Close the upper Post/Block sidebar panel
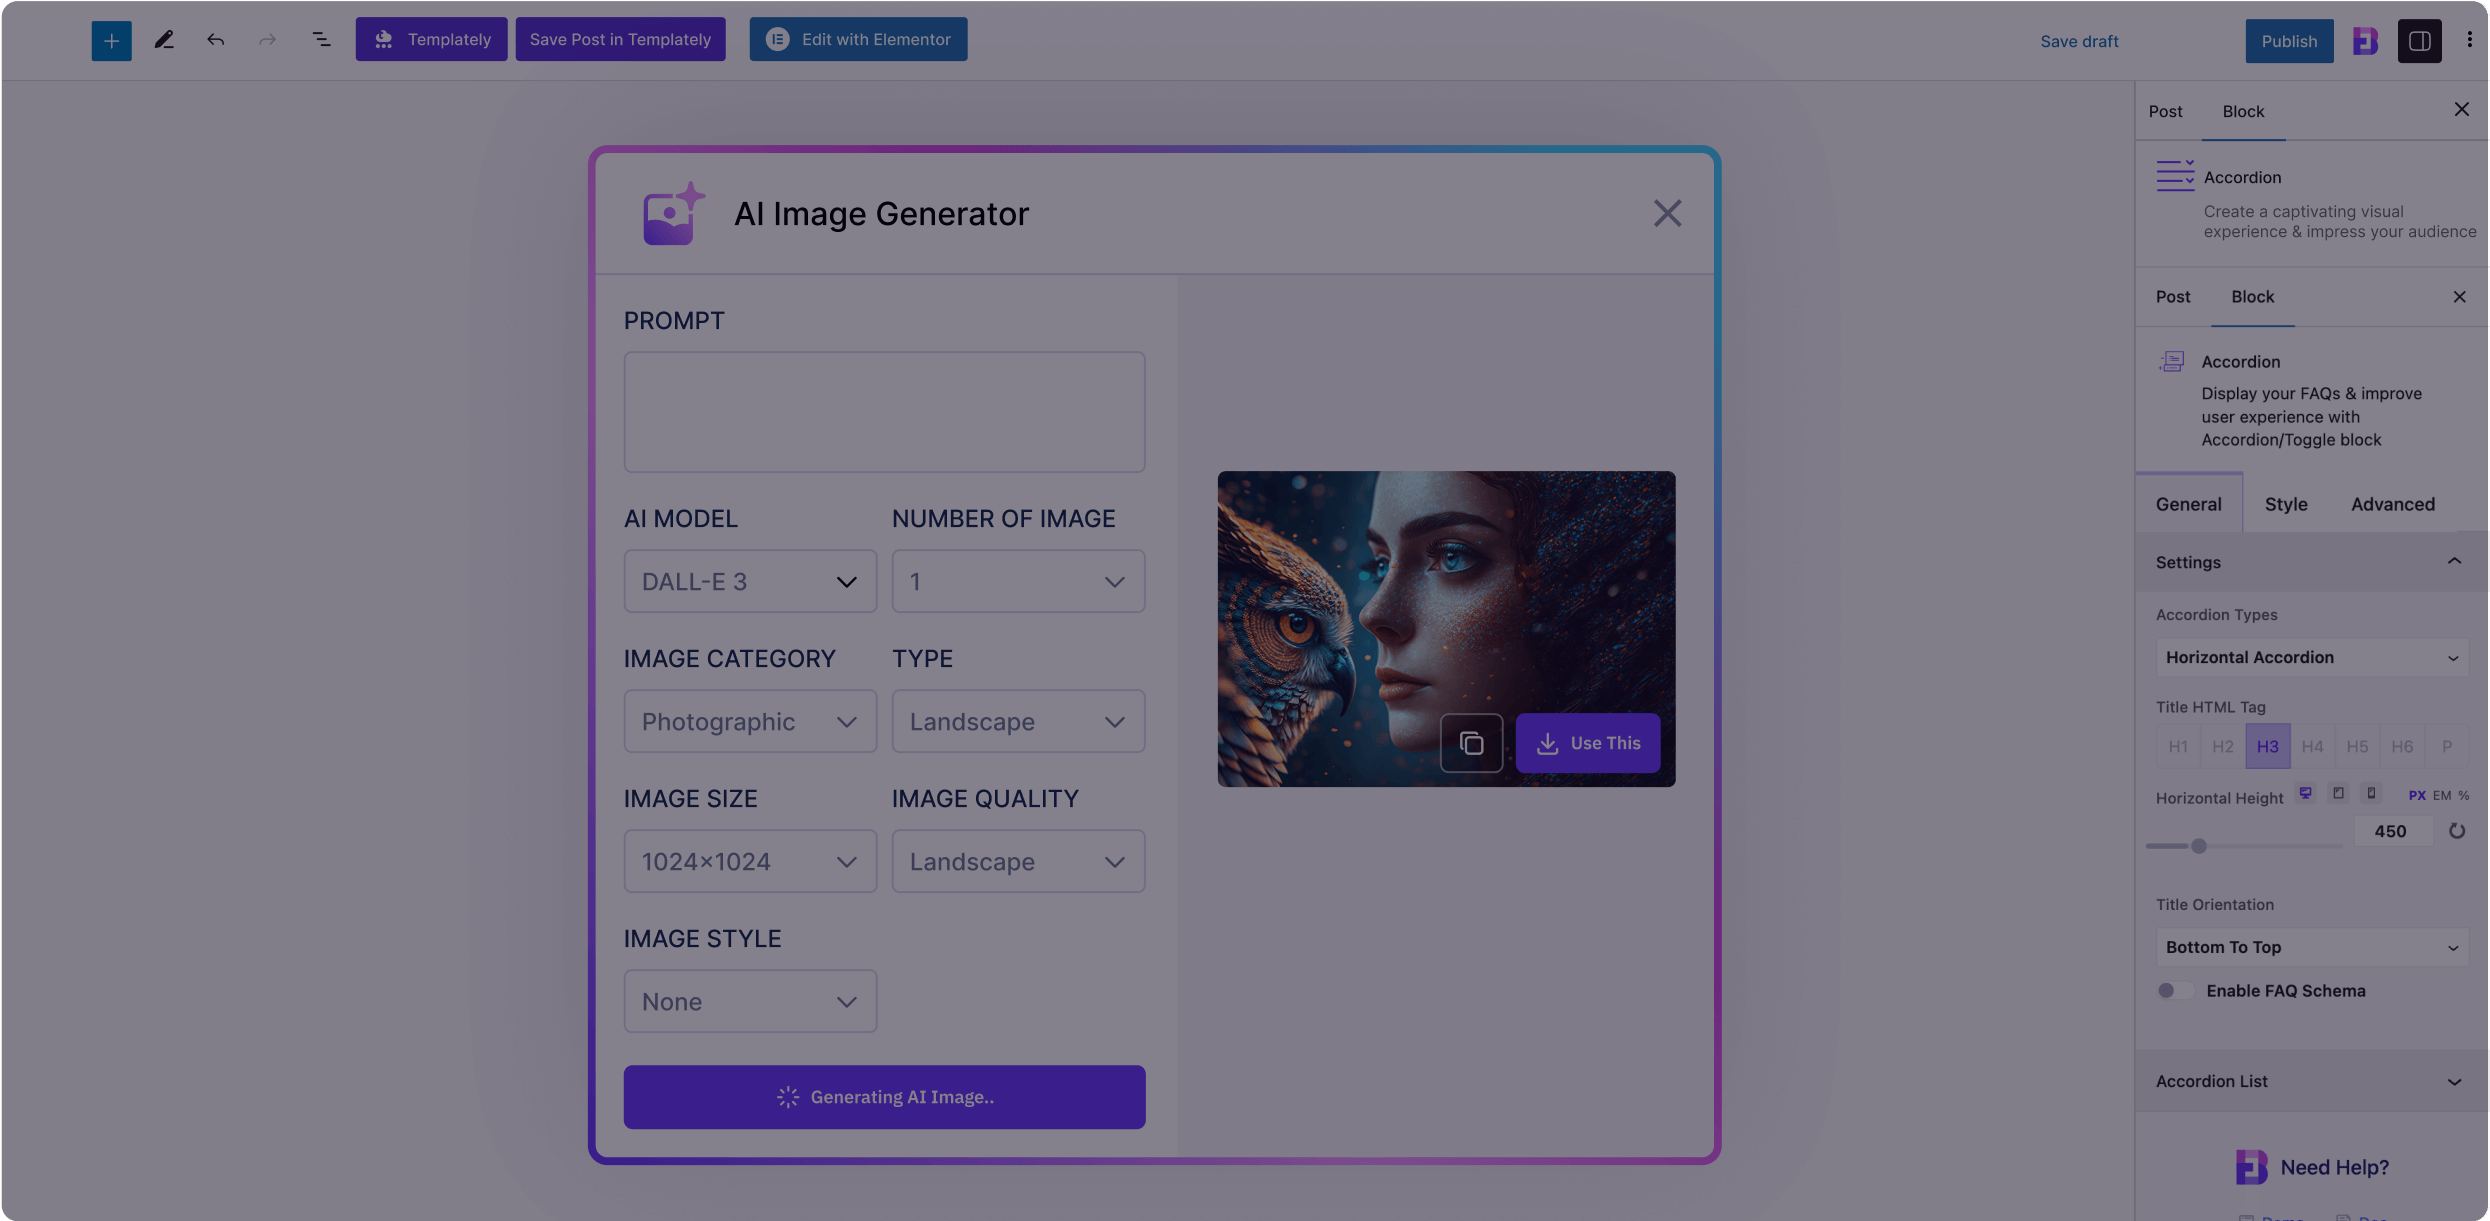2490x1221 pixels. coord(2462,109)
